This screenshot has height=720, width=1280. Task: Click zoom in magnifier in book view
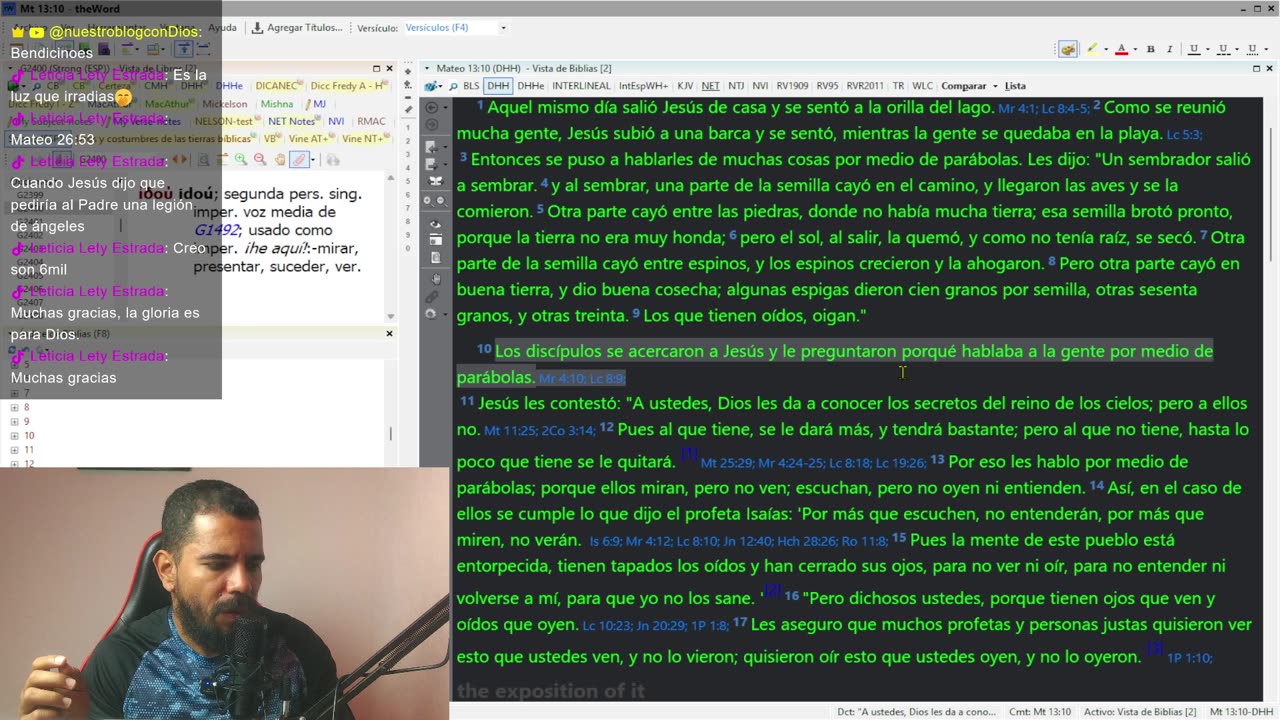tap(241, 159)
